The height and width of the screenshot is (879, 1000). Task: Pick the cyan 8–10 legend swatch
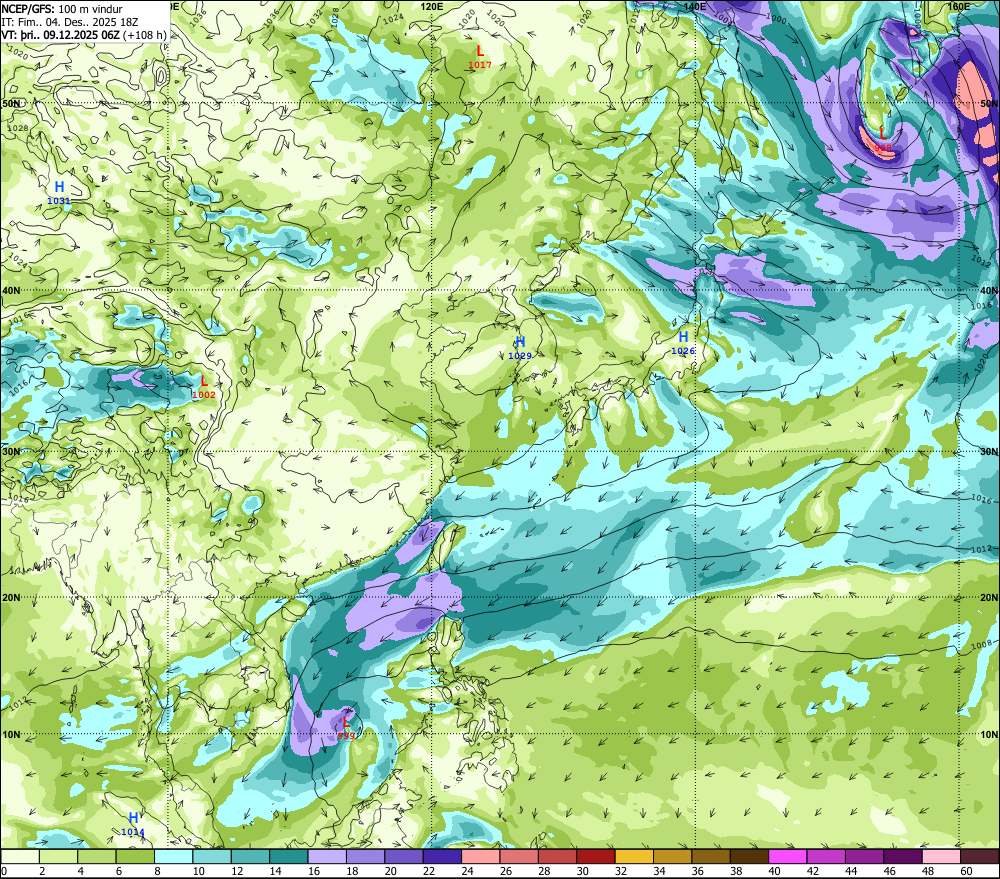(173, 856)
